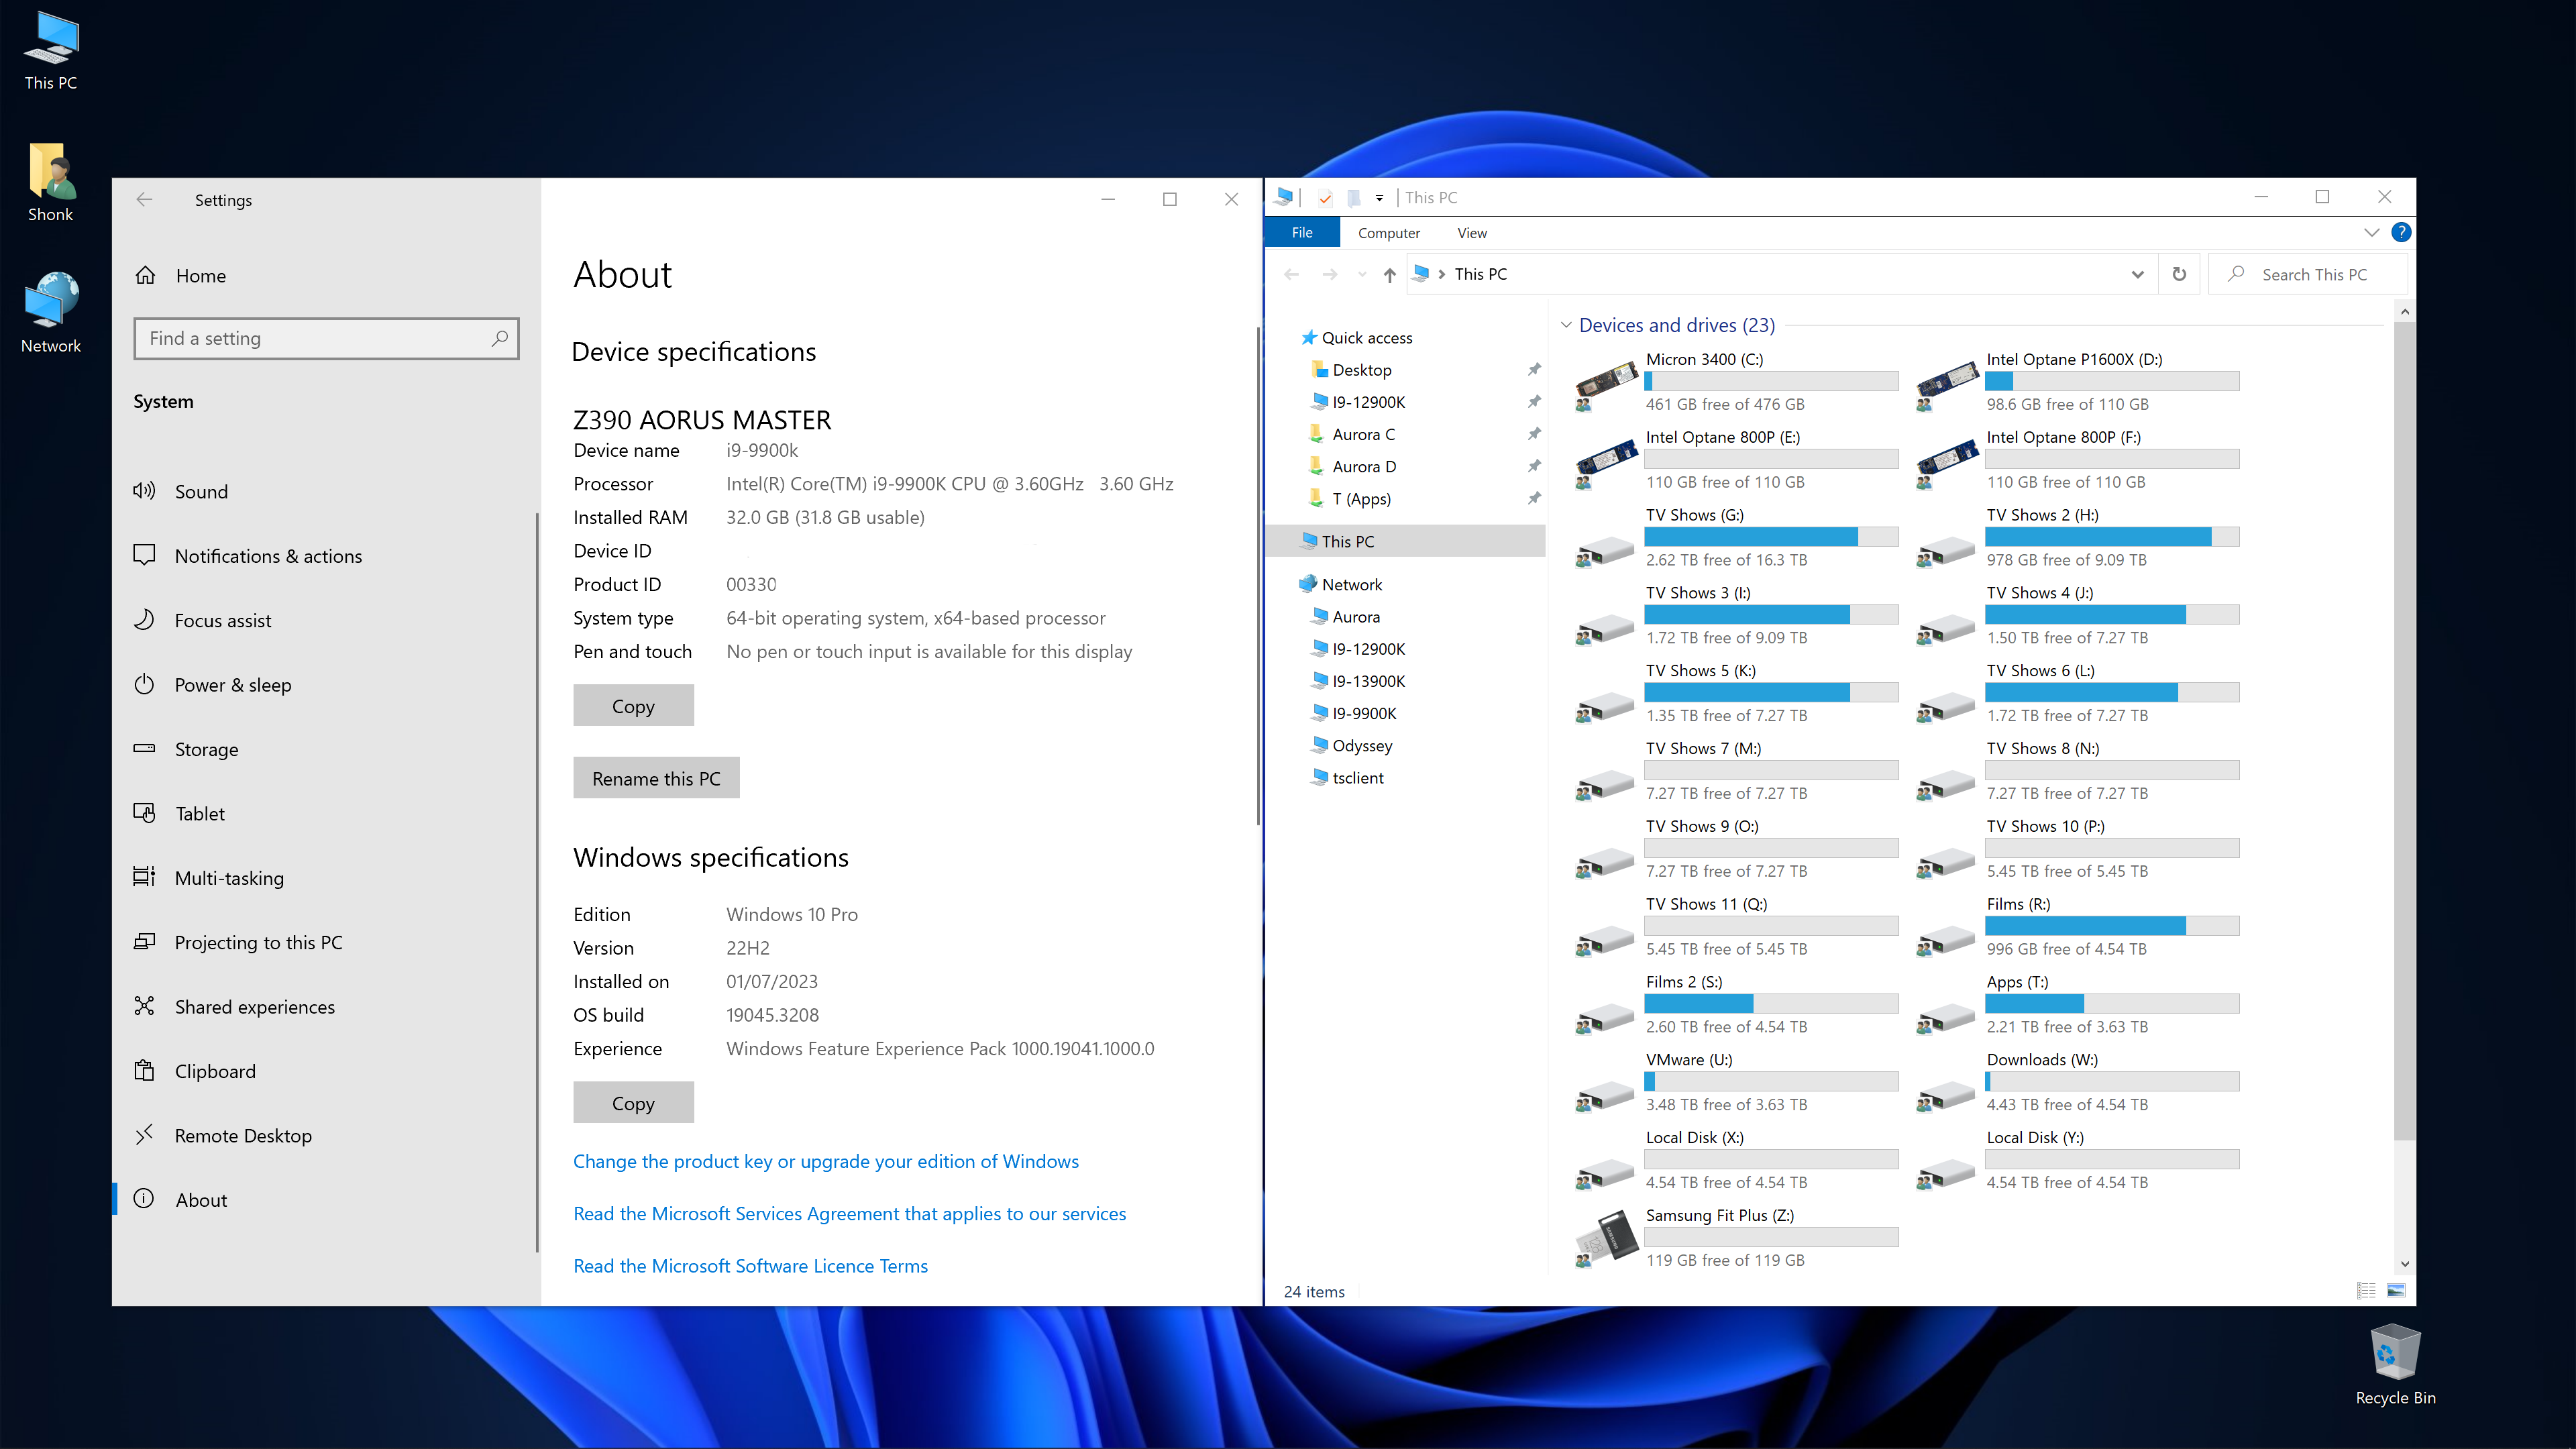Switch to large icons view in Explorer
Viewport: 2576px width, 1449px height.
pyautogui.click(x=2396, y=1291)
